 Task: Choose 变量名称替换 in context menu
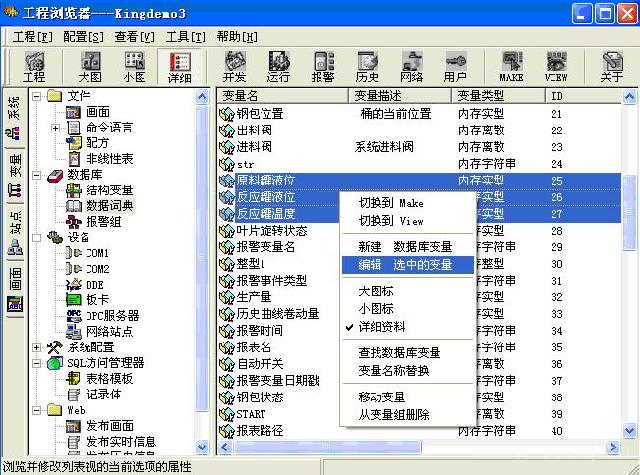pos(407,371)
